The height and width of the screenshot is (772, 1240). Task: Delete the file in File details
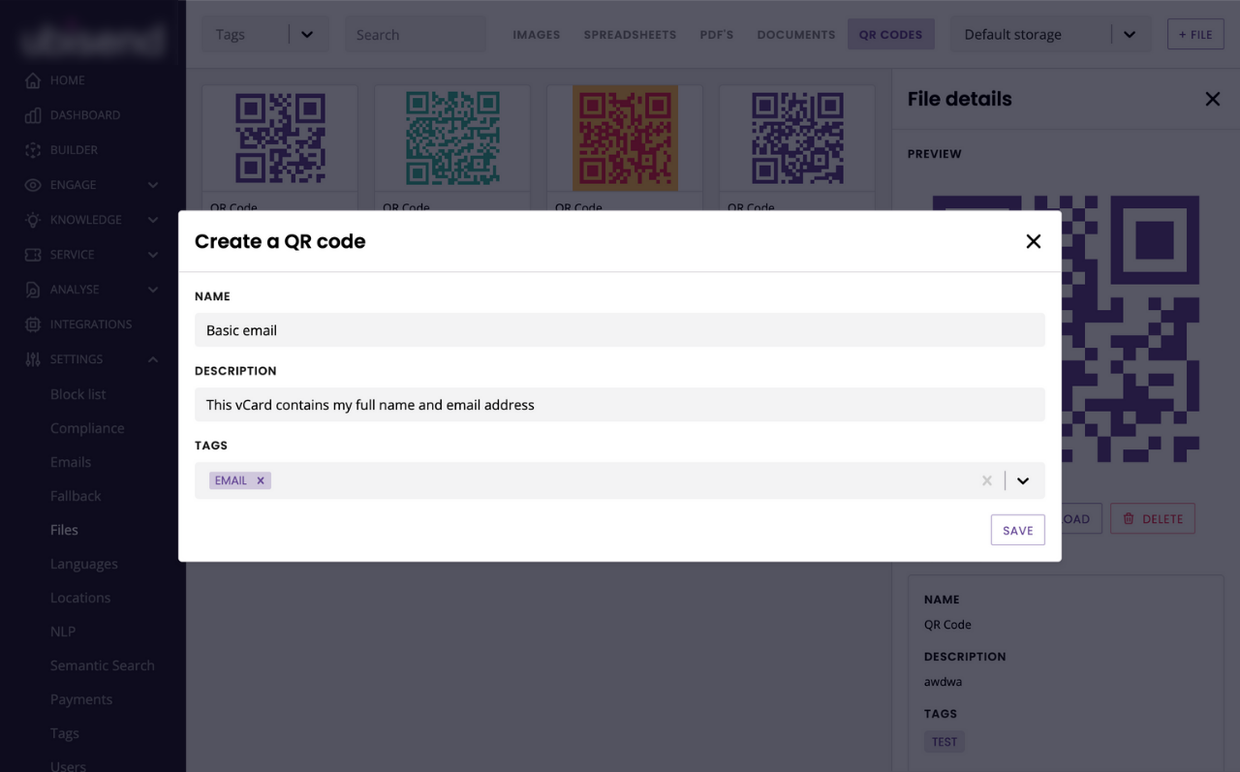1152,519
